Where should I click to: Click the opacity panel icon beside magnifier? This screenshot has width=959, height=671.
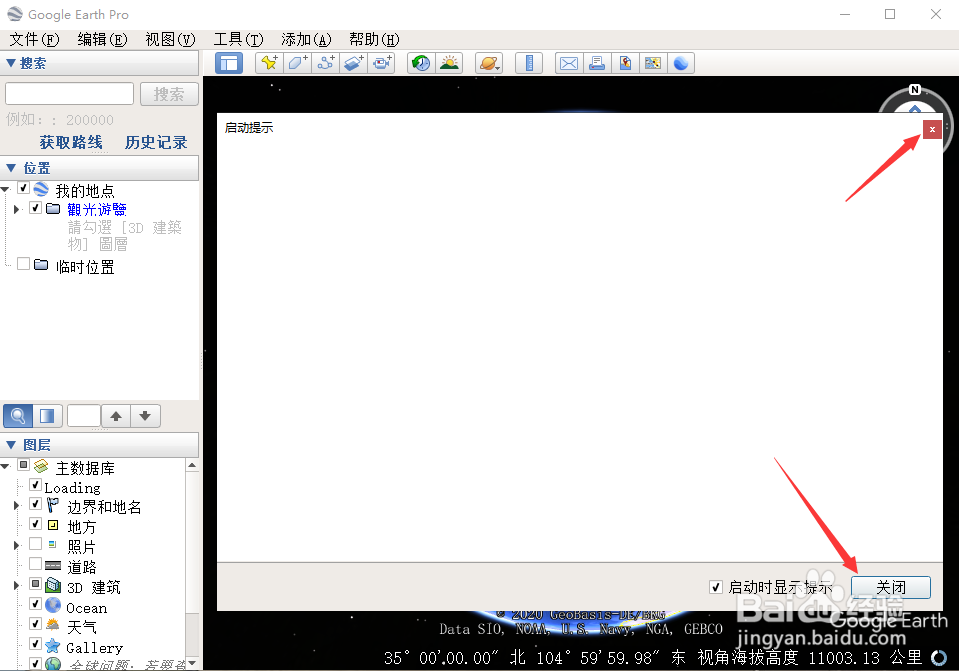point(47,416)
